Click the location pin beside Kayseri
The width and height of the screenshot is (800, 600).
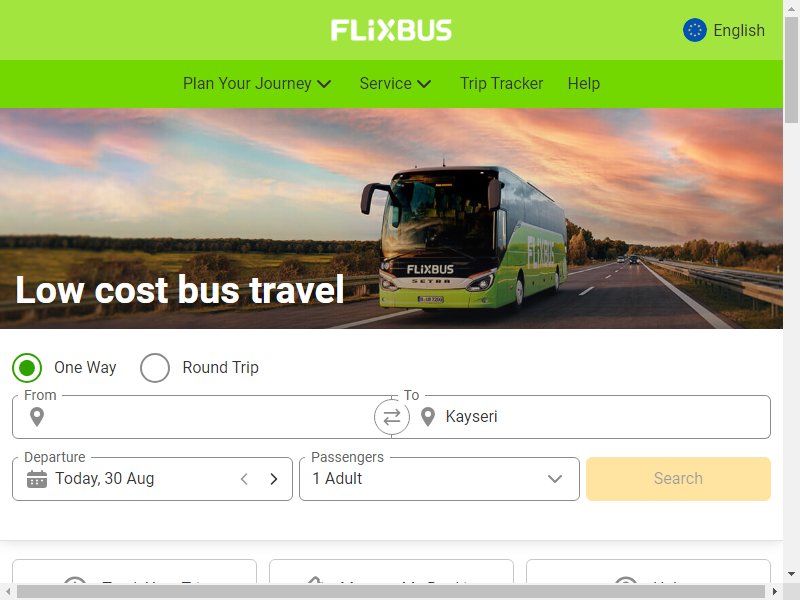point(428,417)
